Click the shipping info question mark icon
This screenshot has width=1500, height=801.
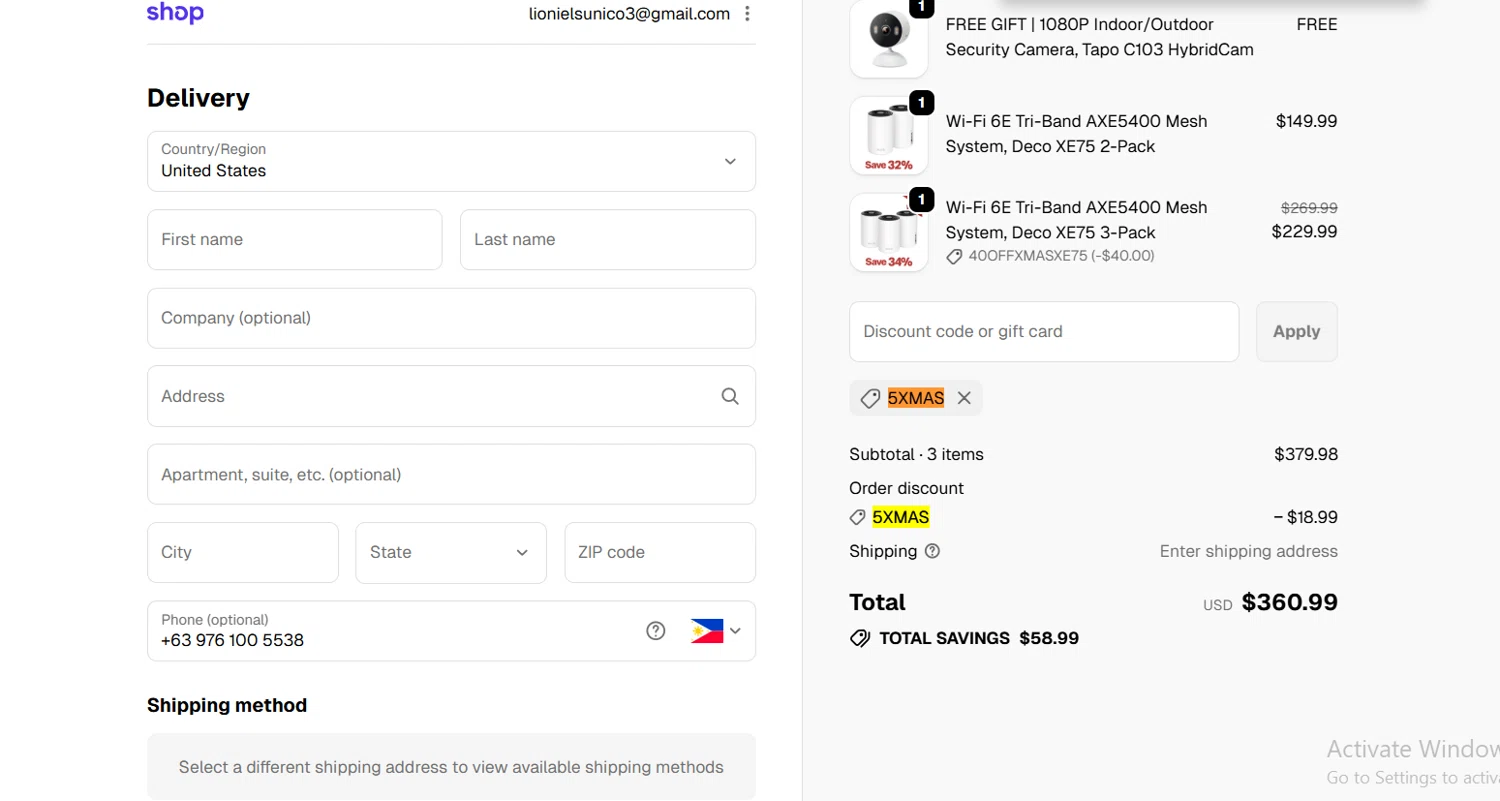tap(933, 551)
